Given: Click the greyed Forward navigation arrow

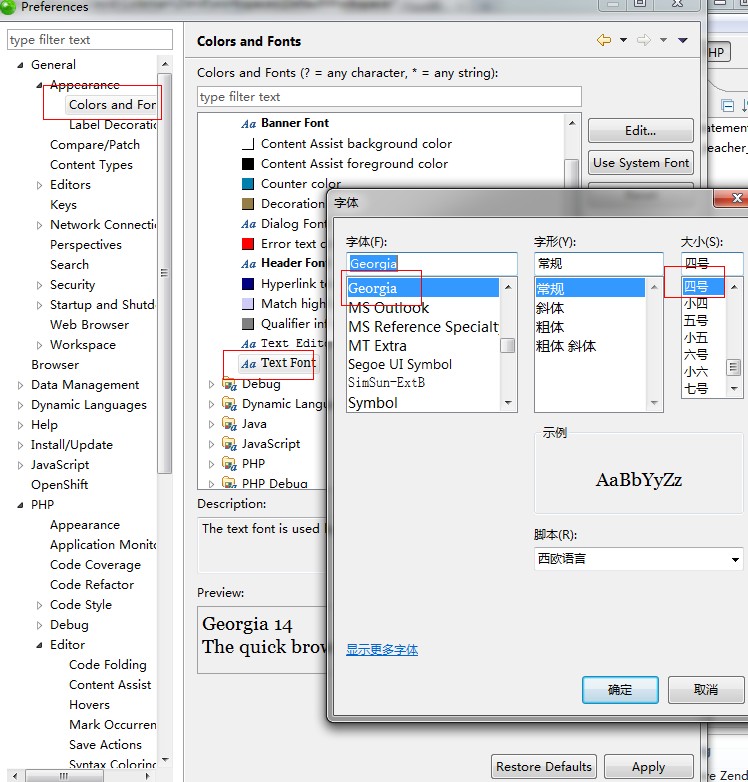Looking at the screenshot, I should (644, 40).
